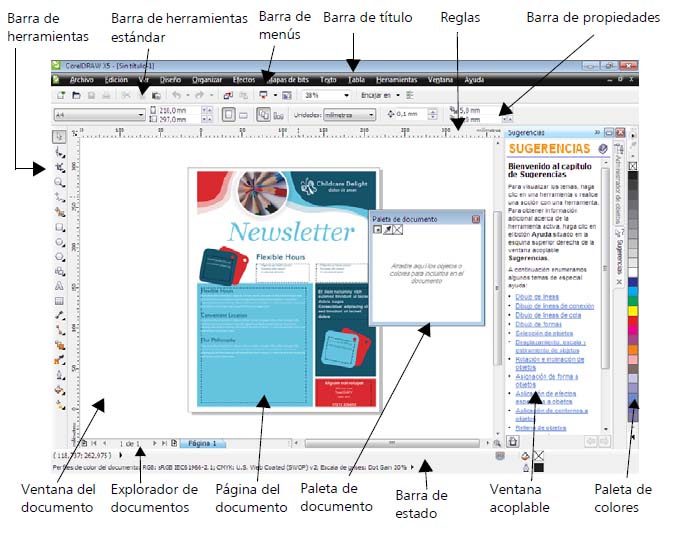Select the Outline pen tool in the toolbox

(60, 375)
